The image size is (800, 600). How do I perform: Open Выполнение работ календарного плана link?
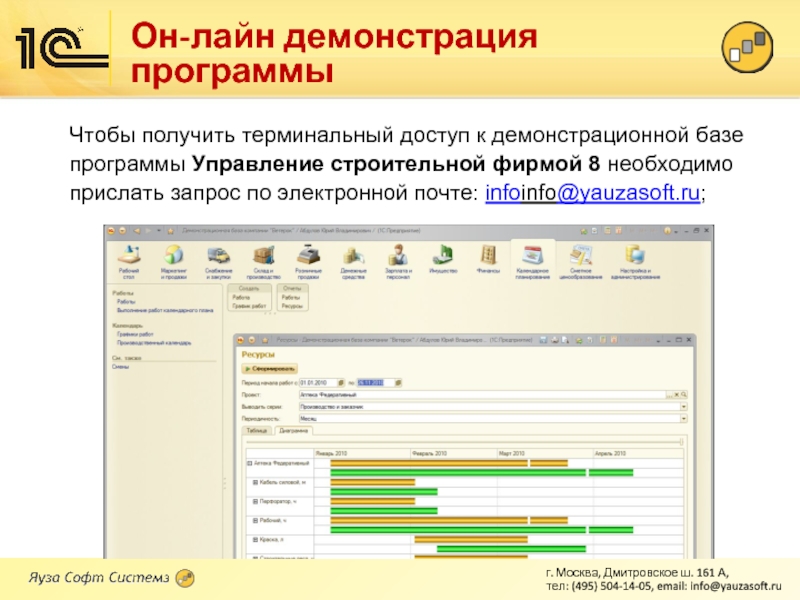[x=165, y=310]
